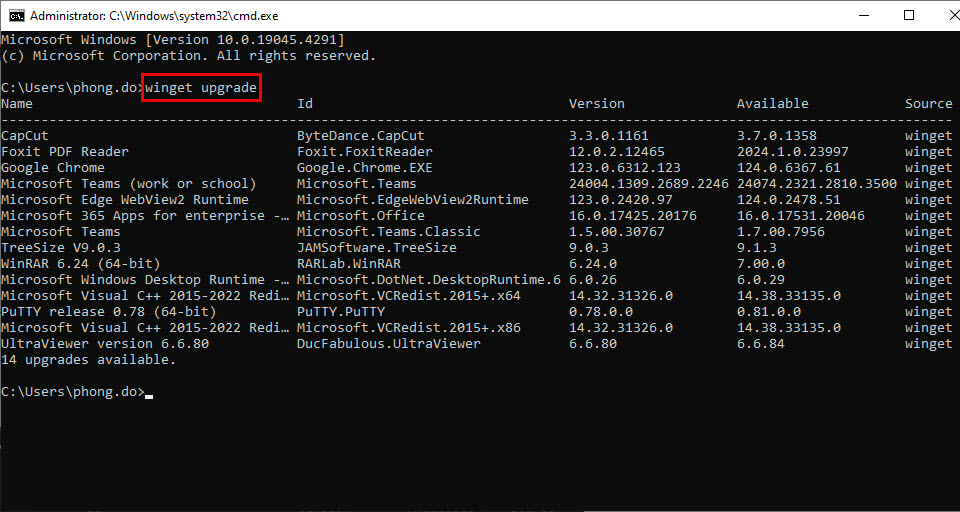This screenshot has width=960, height=512.
Task: Open the cmd.exe title bar system icon
Action: (17, 15)
